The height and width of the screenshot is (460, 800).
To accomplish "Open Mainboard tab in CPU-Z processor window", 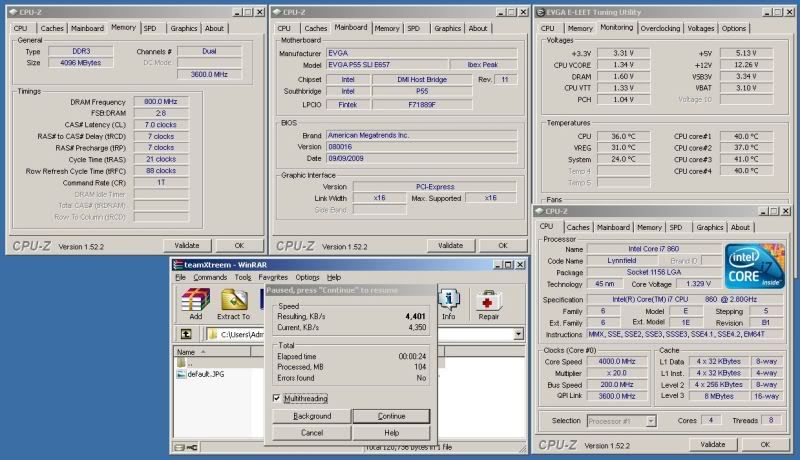I will (x=613, y=227).
